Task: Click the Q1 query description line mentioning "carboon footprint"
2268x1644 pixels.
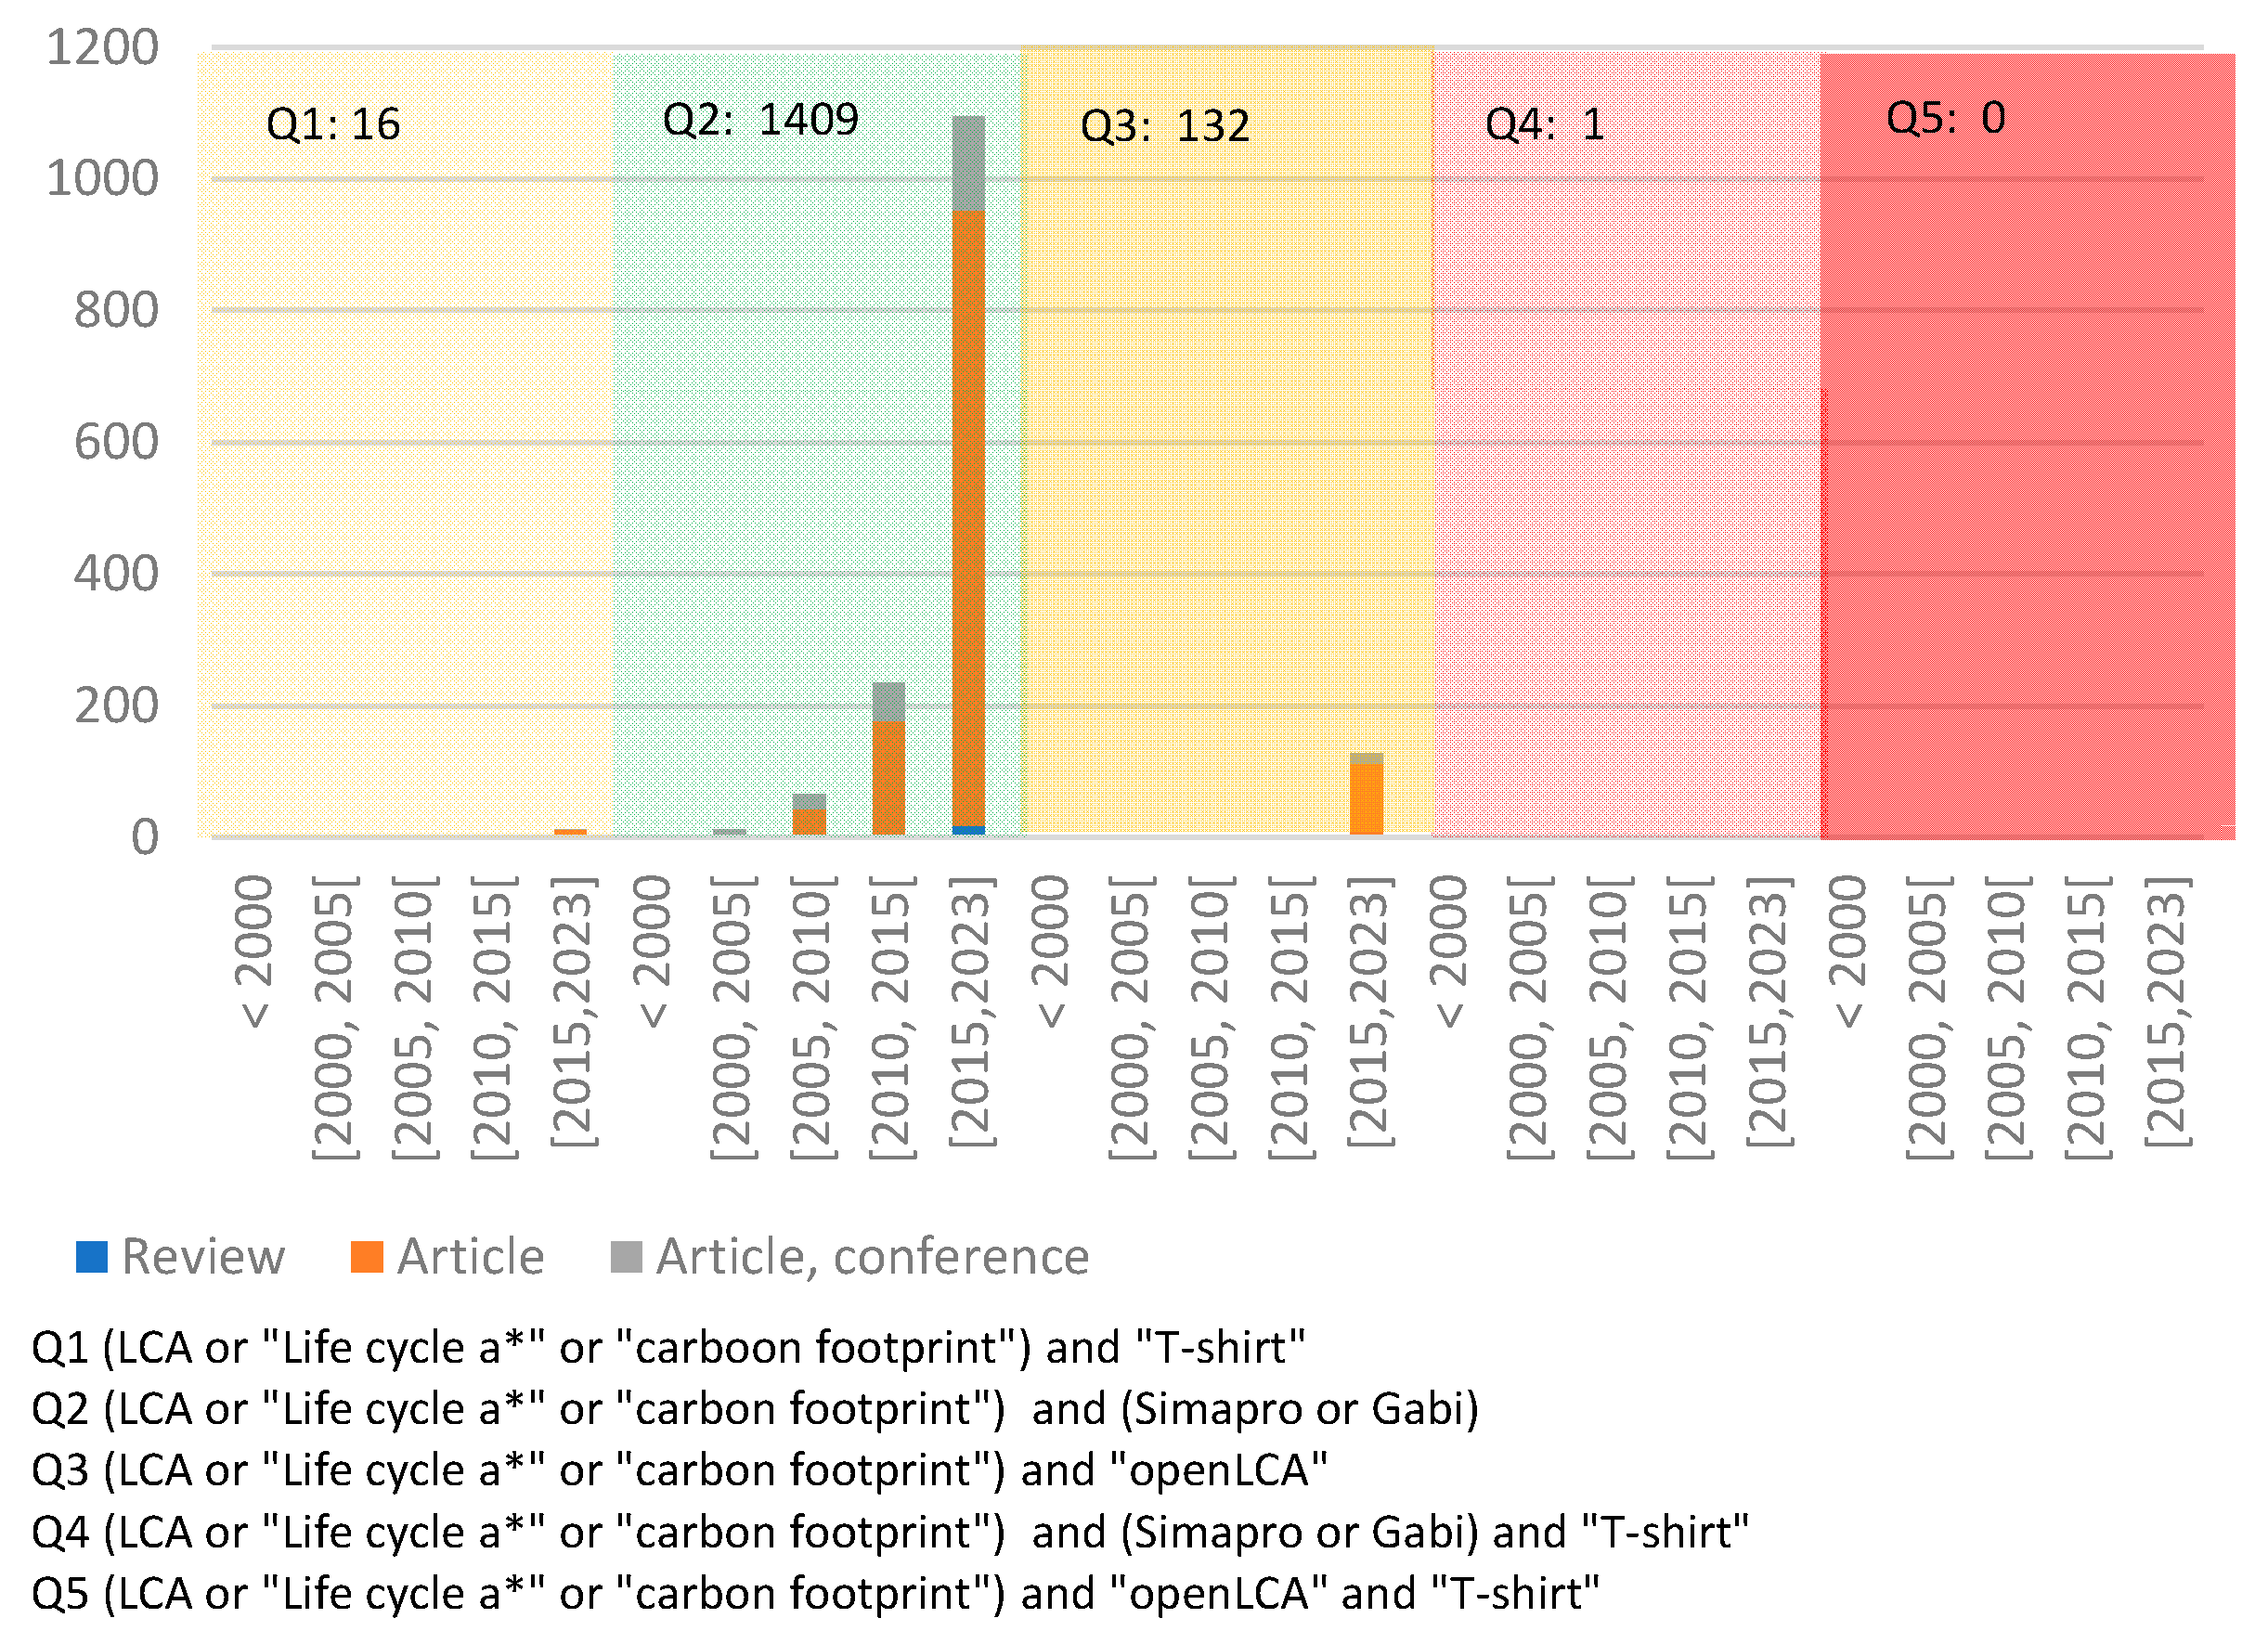Action: 668,1348
